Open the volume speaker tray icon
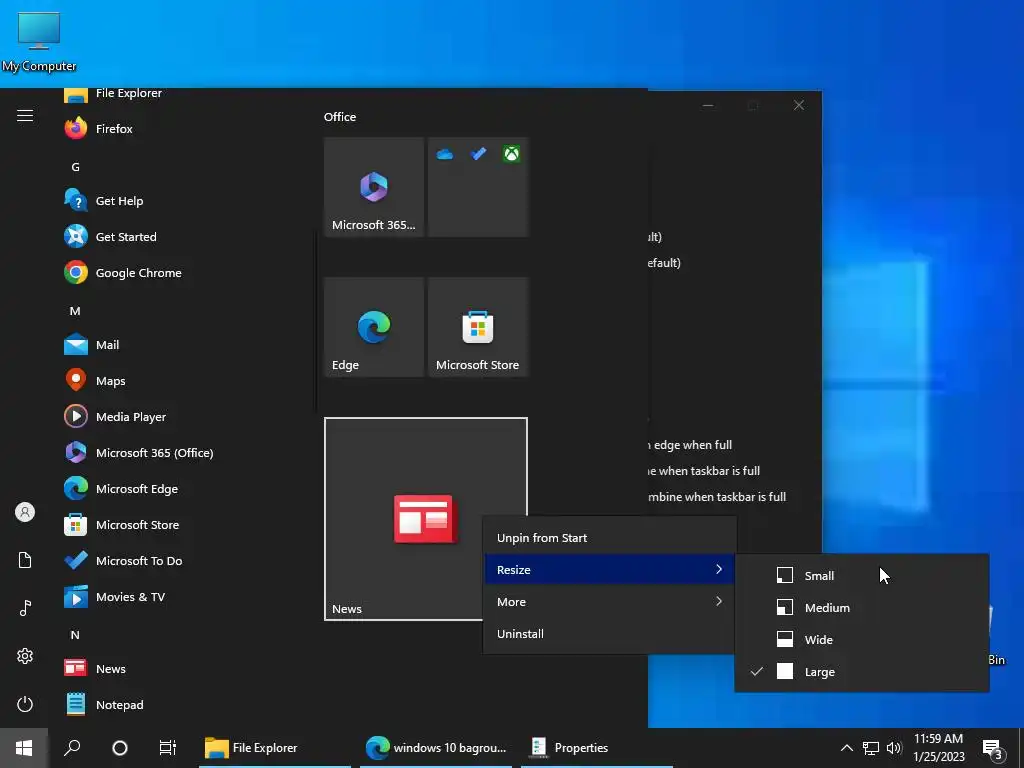The height and width of the screenshot is (768, 1024). coord(894,748)
